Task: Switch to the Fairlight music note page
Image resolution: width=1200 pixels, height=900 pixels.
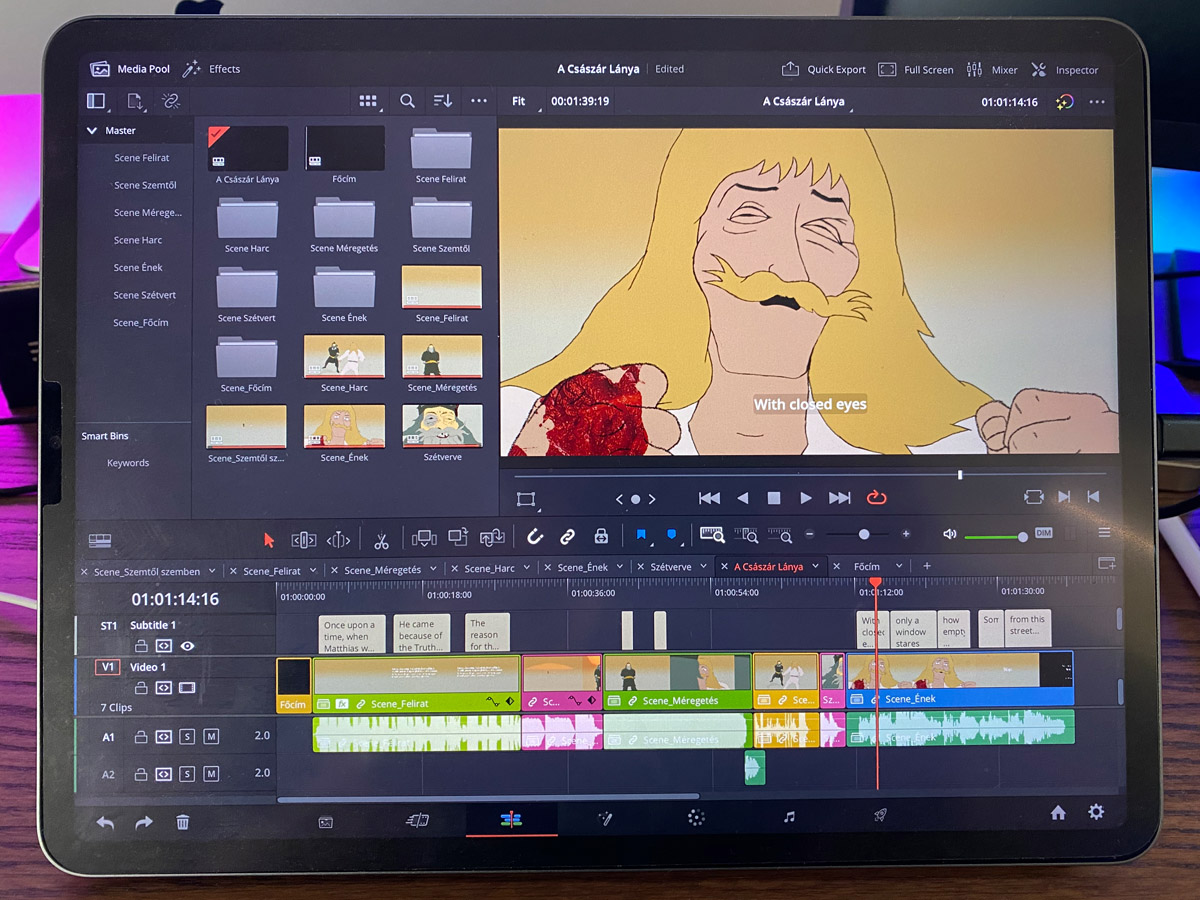Action: (789, 817)
